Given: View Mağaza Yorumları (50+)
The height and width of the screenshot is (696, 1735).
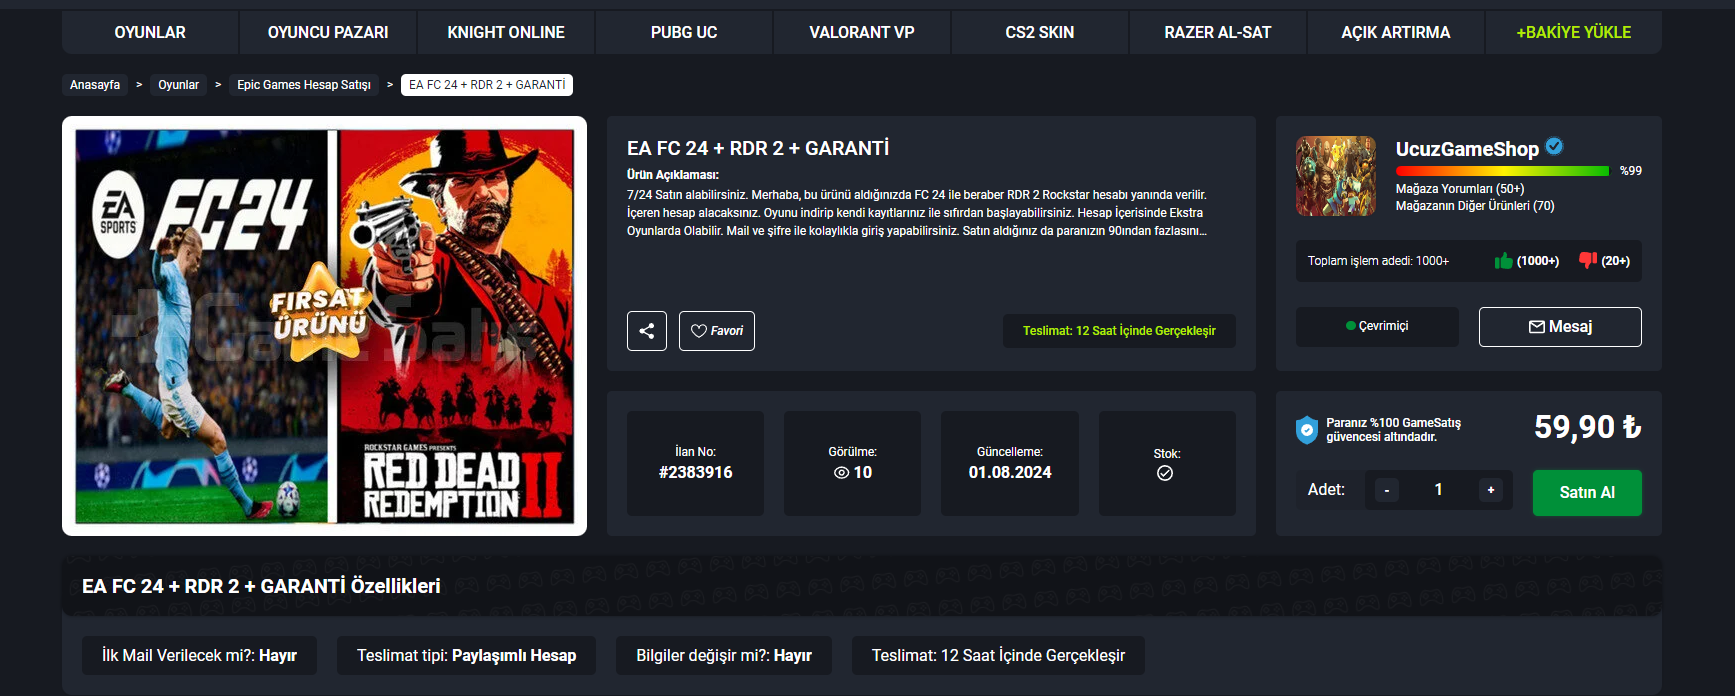Looking at the screenshot, I should pos(1460,189).
